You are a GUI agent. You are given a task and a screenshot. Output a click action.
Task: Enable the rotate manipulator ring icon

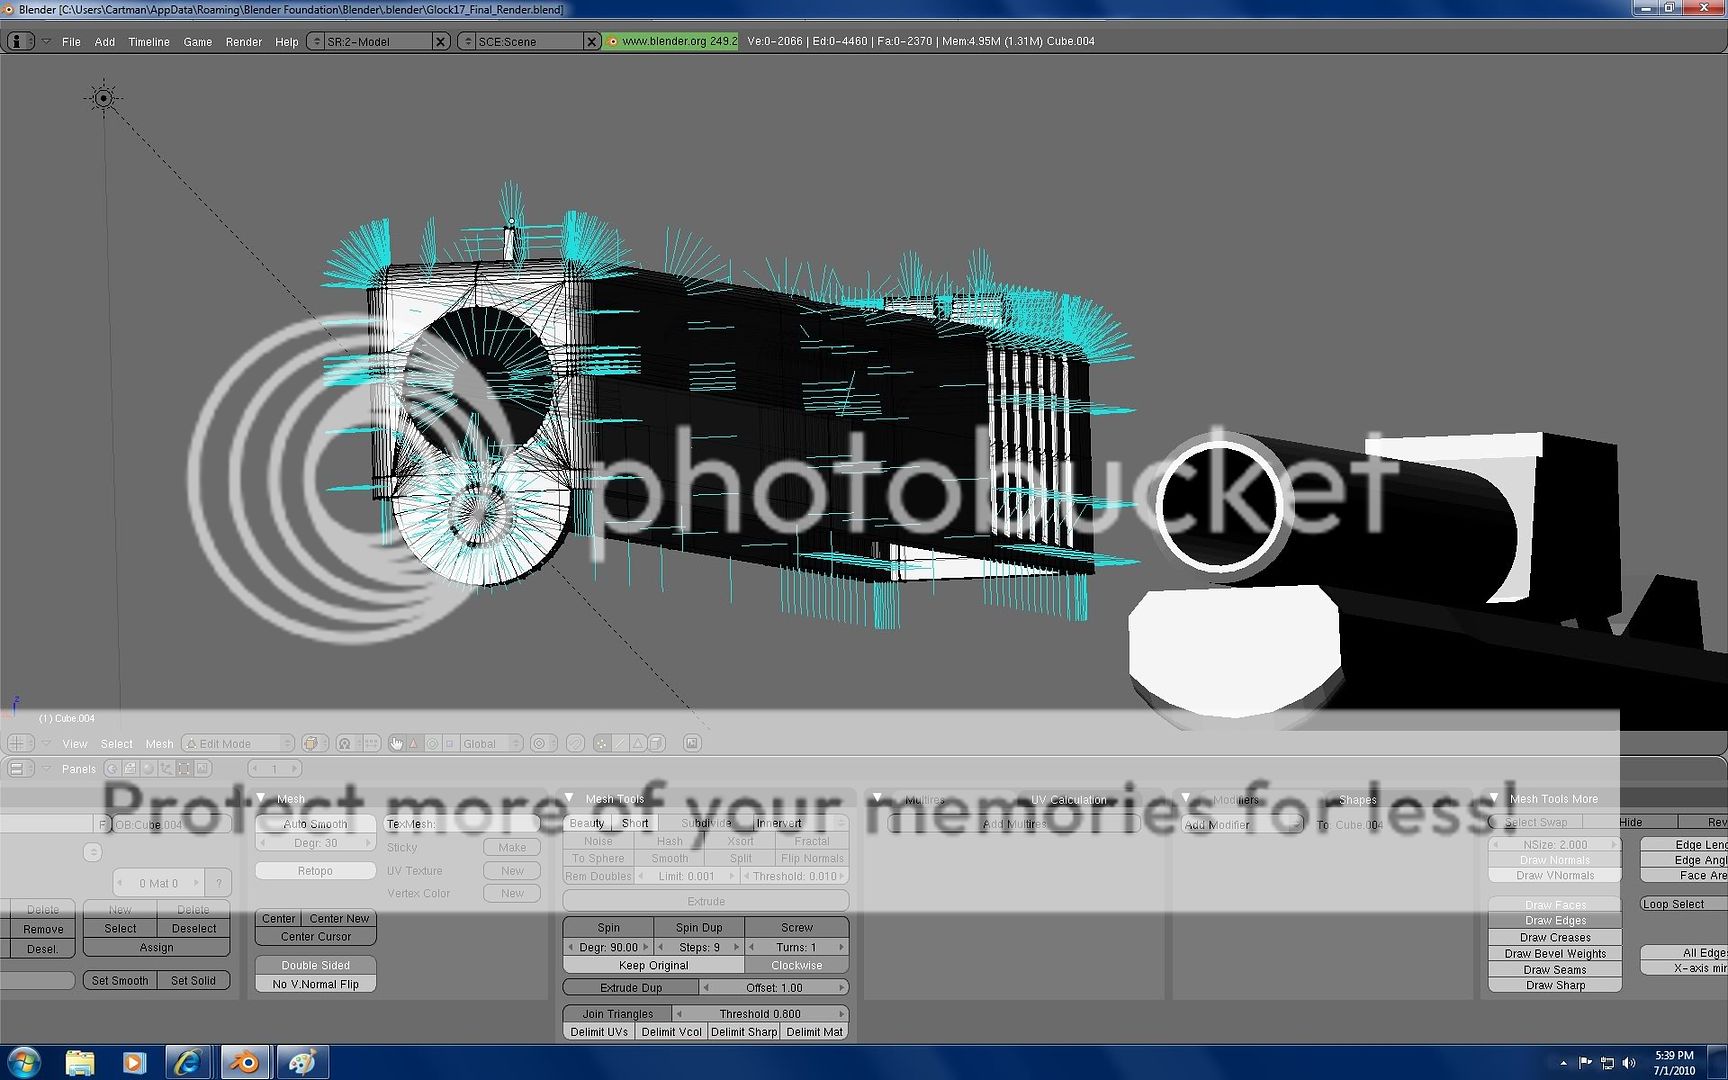[432, 743]
